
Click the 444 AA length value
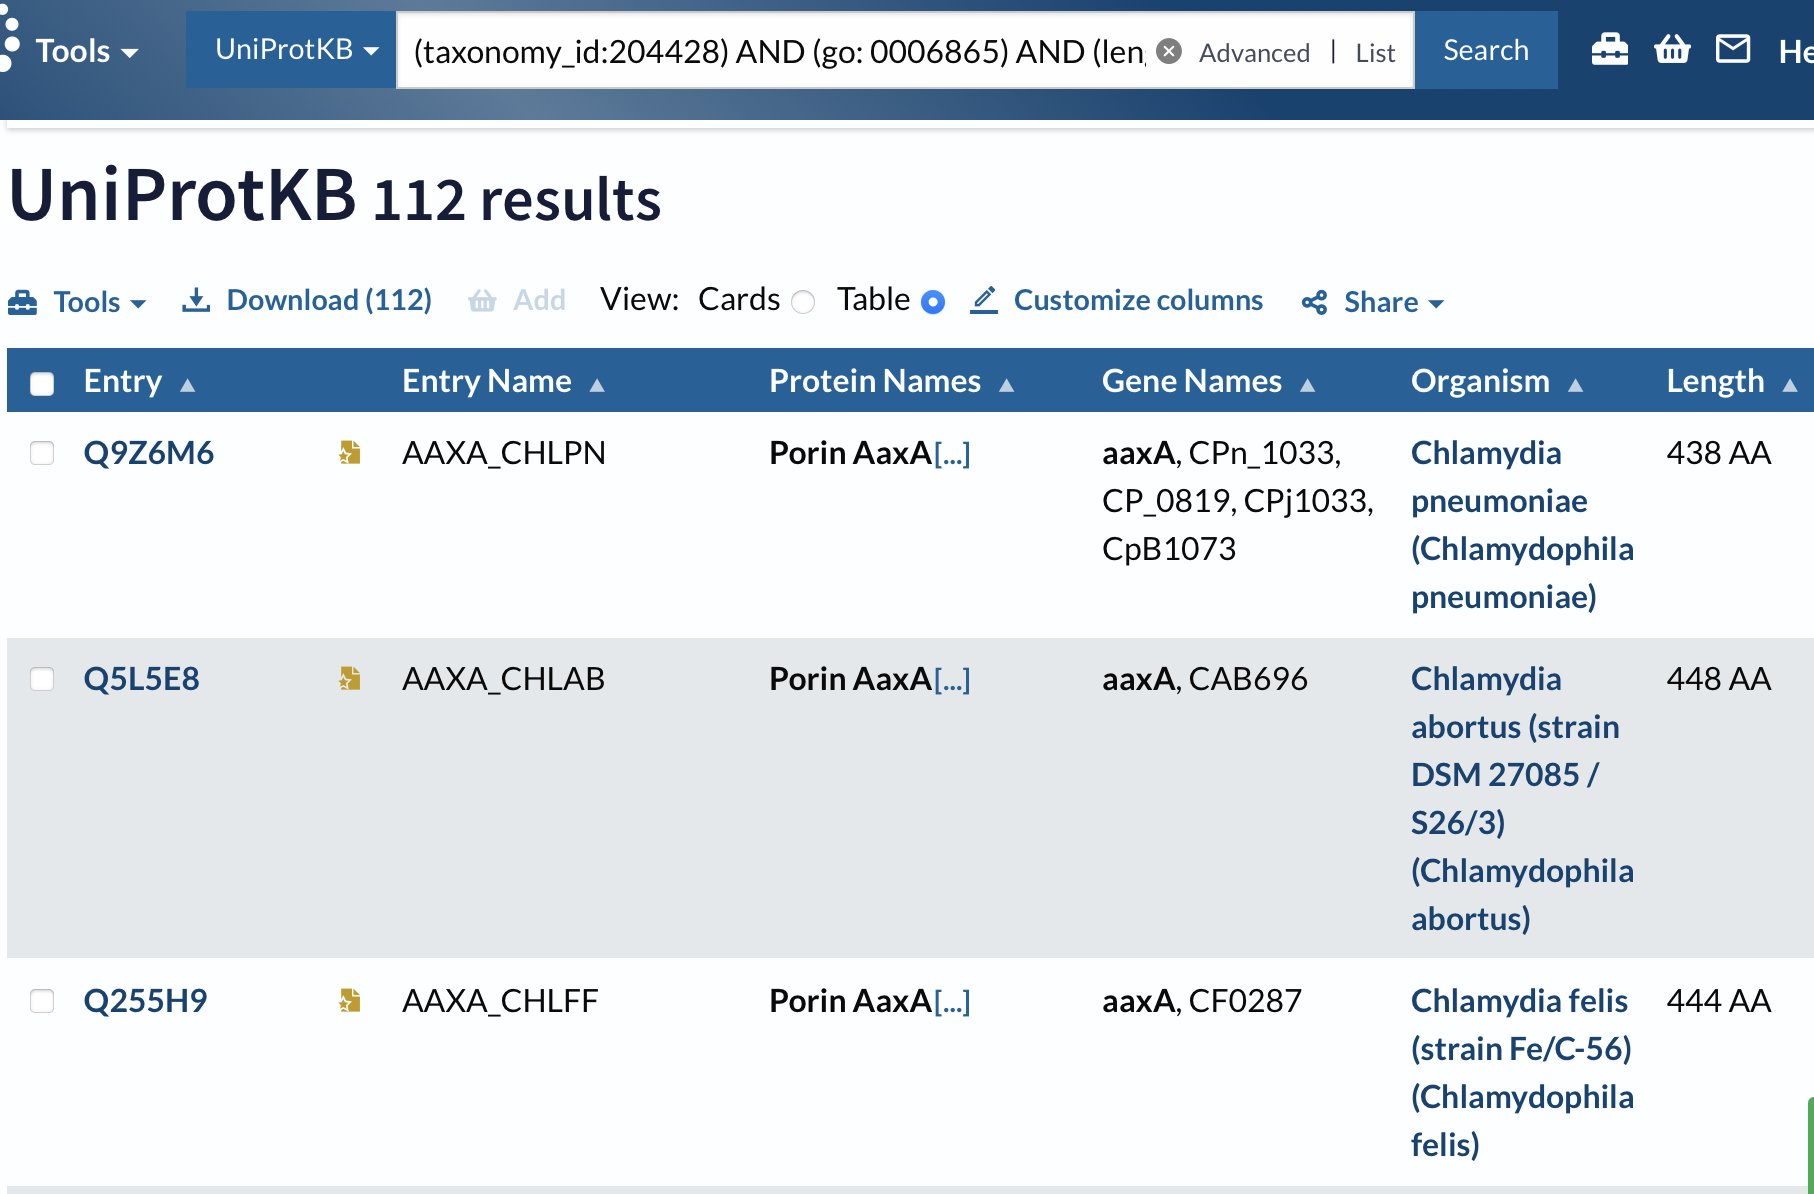1718,1001
